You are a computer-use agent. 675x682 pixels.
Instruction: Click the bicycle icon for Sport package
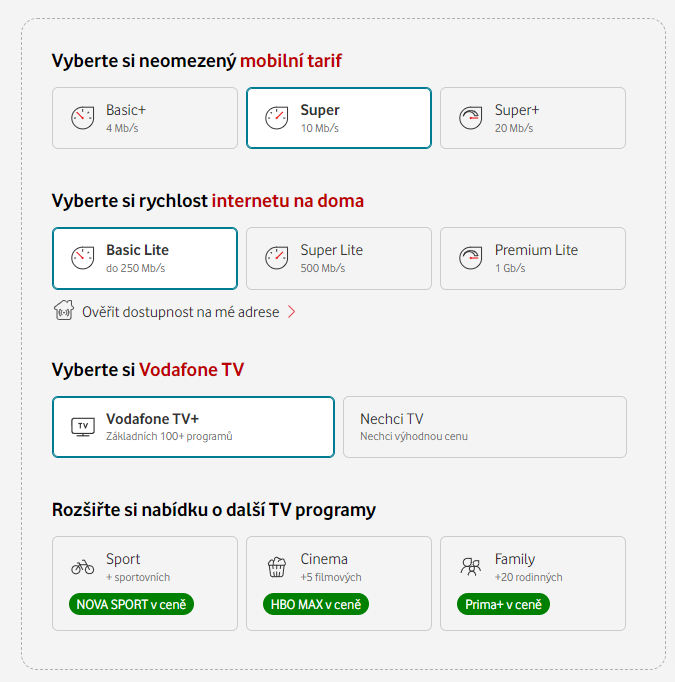pyautogui.click(x=82, y=567)
